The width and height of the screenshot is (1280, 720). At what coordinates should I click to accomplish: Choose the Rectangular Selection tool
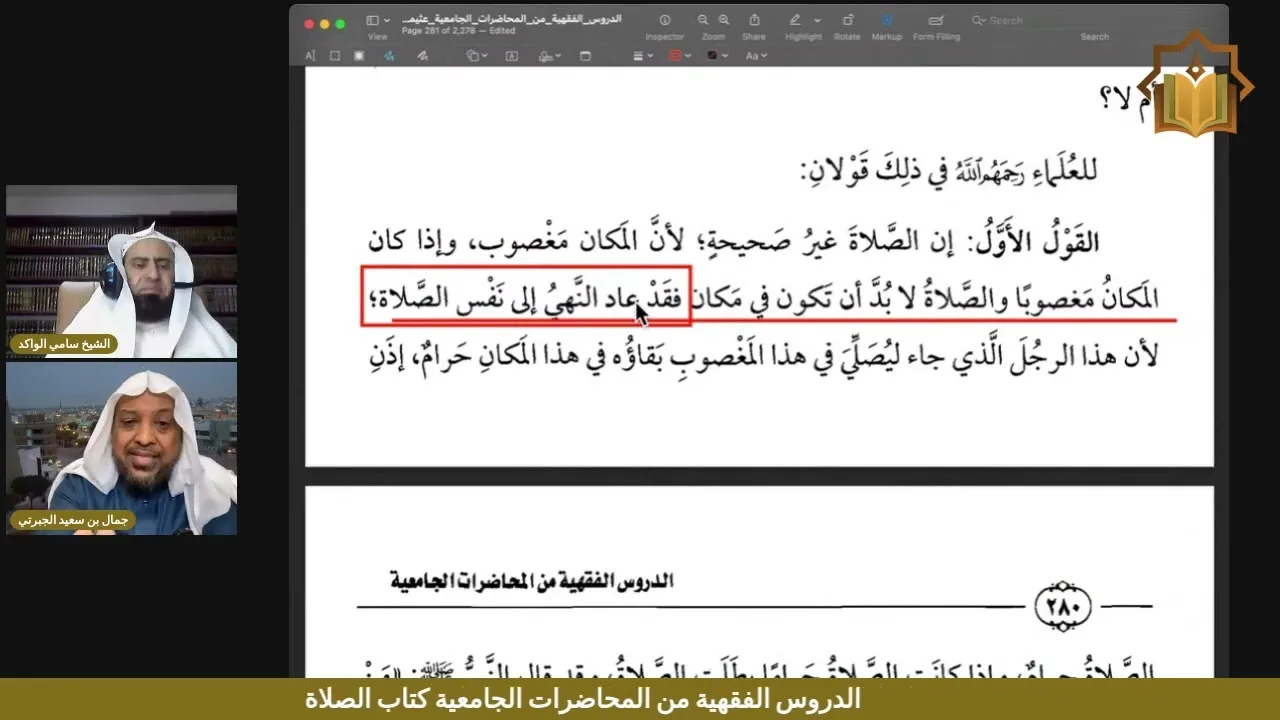pyautogui.click(x=335, y=56)
